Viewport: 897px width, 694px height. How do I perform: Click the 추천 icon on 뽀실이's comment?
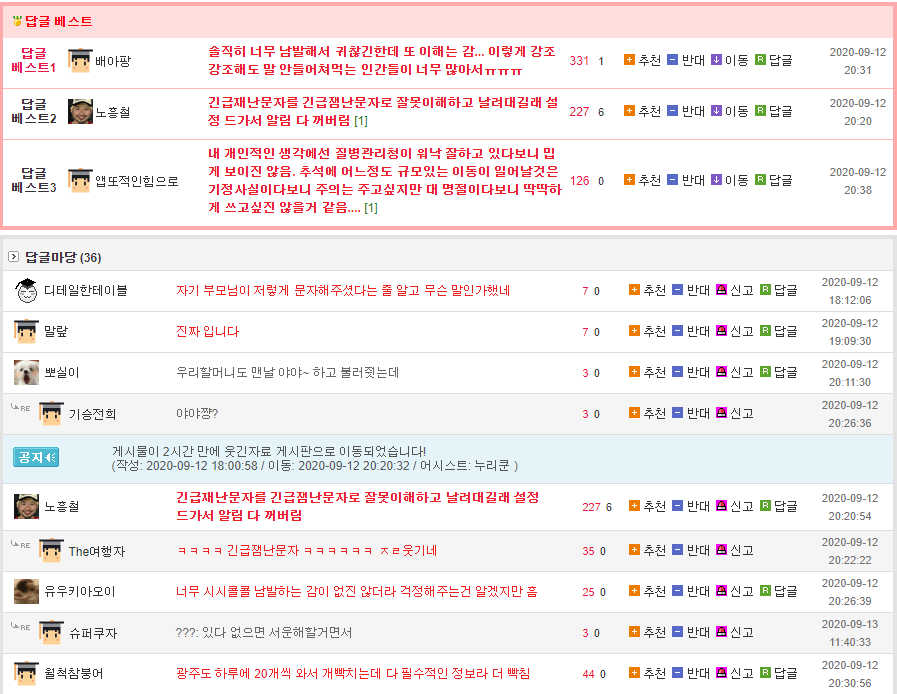point(634,372)
